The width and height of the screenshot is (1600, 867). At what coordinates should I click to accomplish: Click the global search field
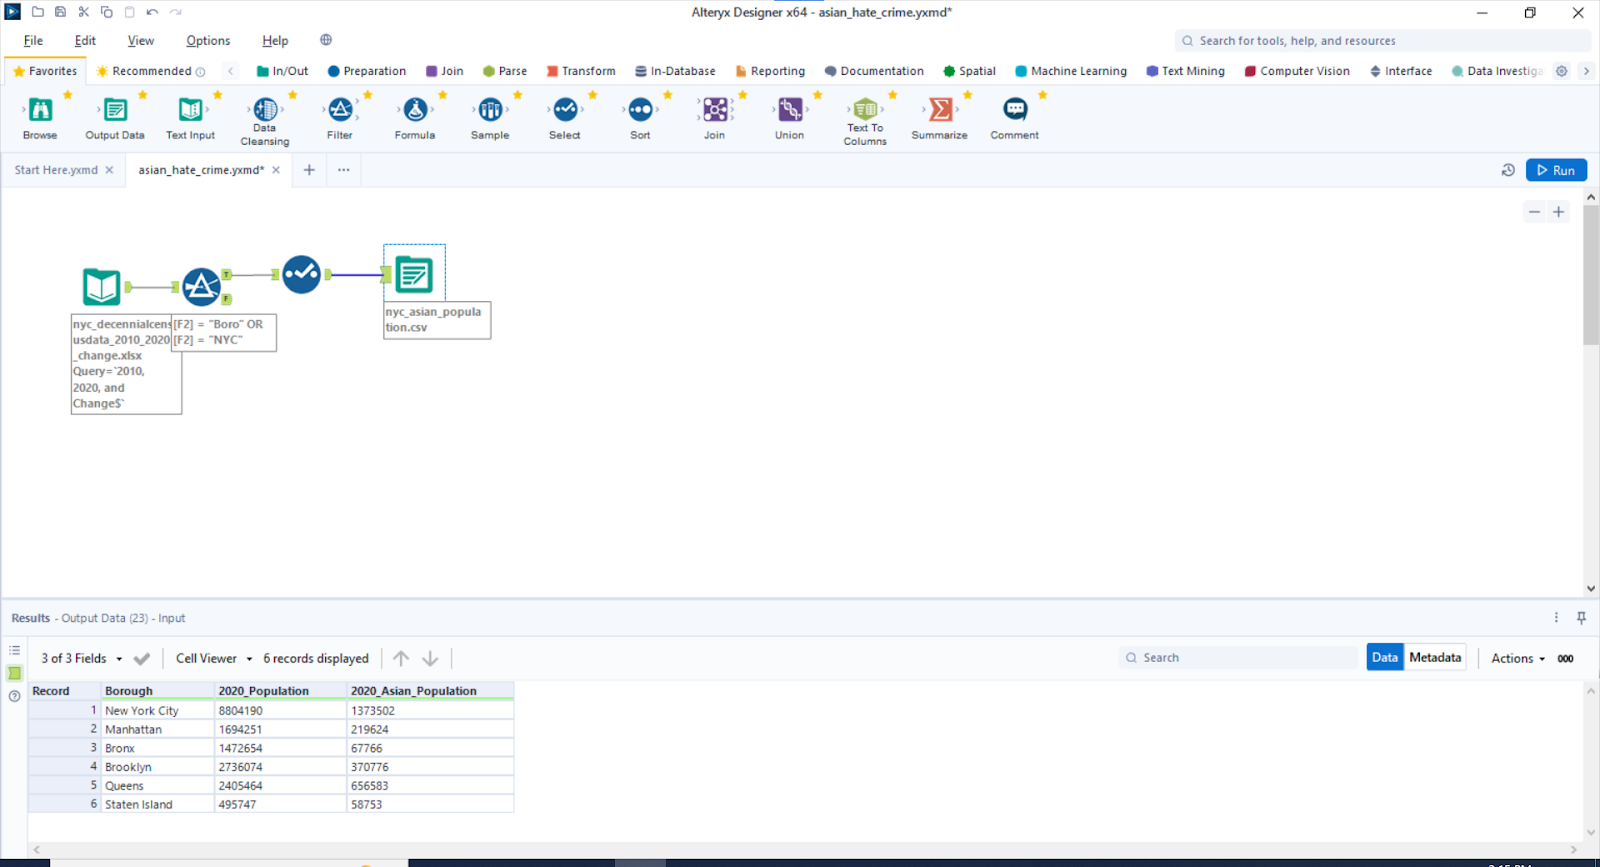tap(1382, 41)
